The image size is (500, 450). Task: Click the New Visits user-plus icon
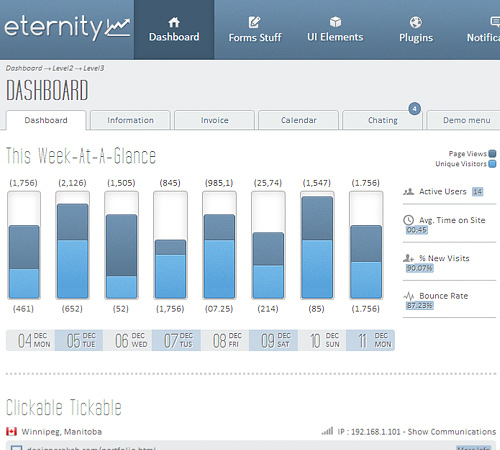[408, 258]
